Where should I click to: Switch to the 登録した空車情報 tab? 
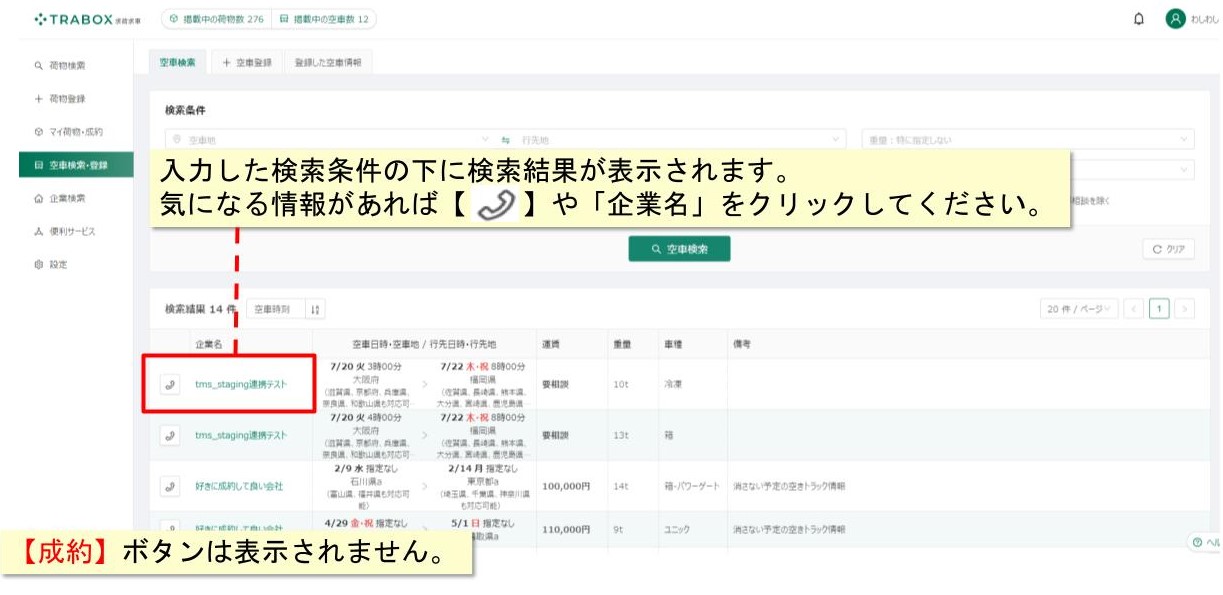(328, 62)
